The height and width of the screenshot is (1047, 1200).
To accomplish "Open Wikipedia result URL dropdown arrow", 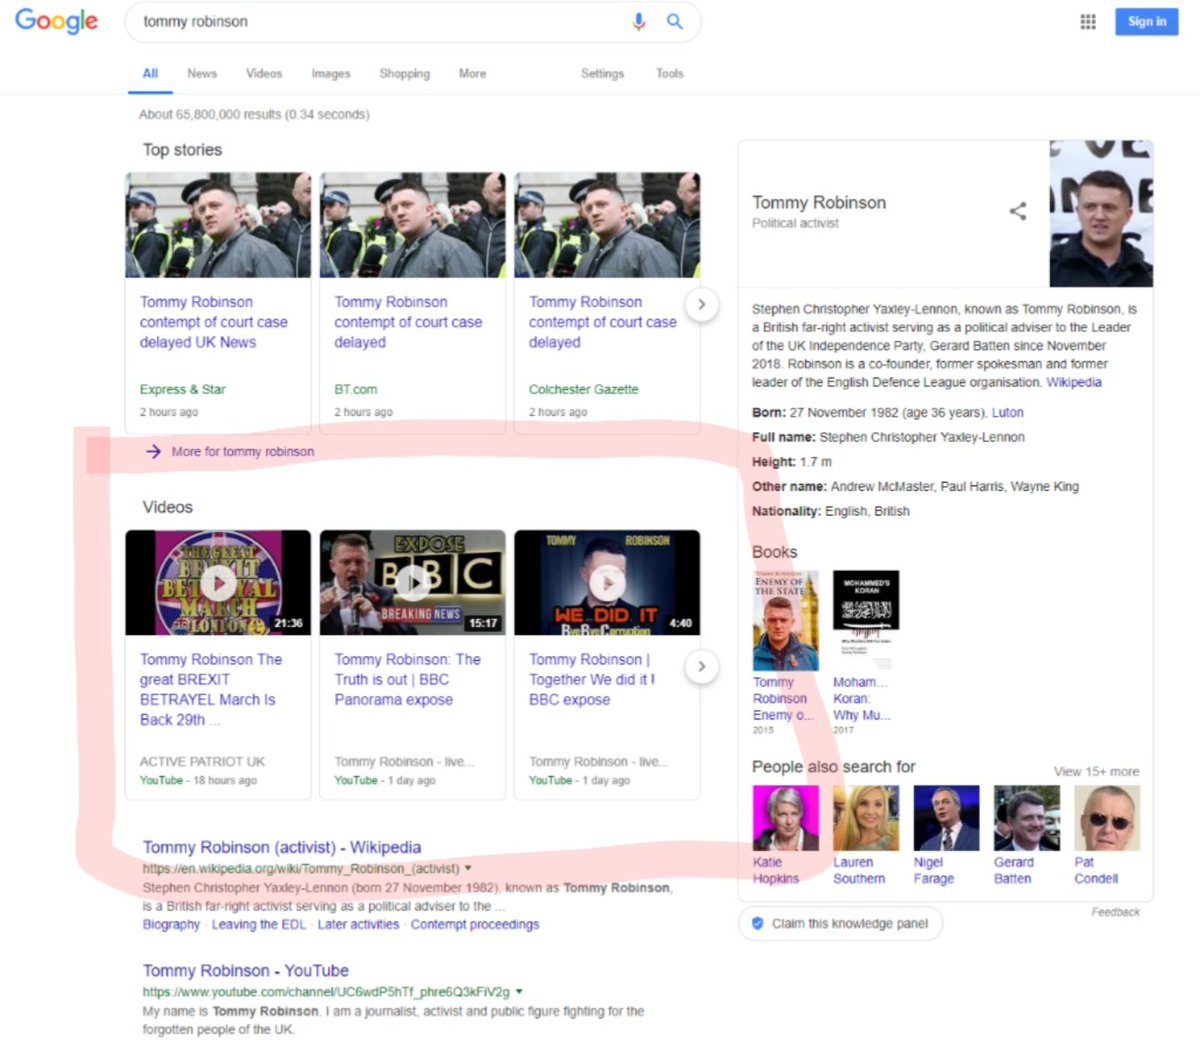I will 468,868.
